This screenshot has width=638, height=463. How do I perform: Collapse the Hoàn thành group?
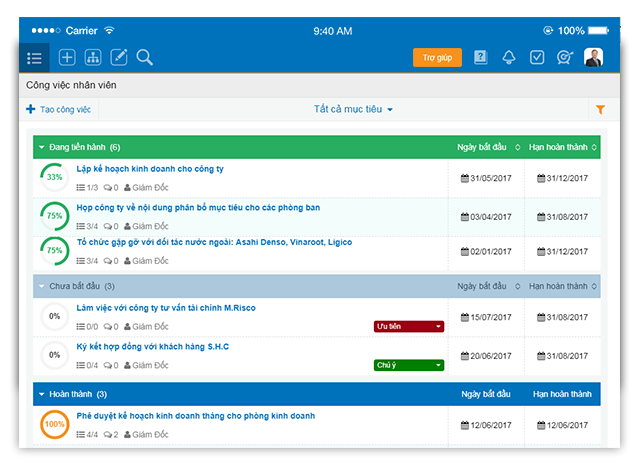42,394
